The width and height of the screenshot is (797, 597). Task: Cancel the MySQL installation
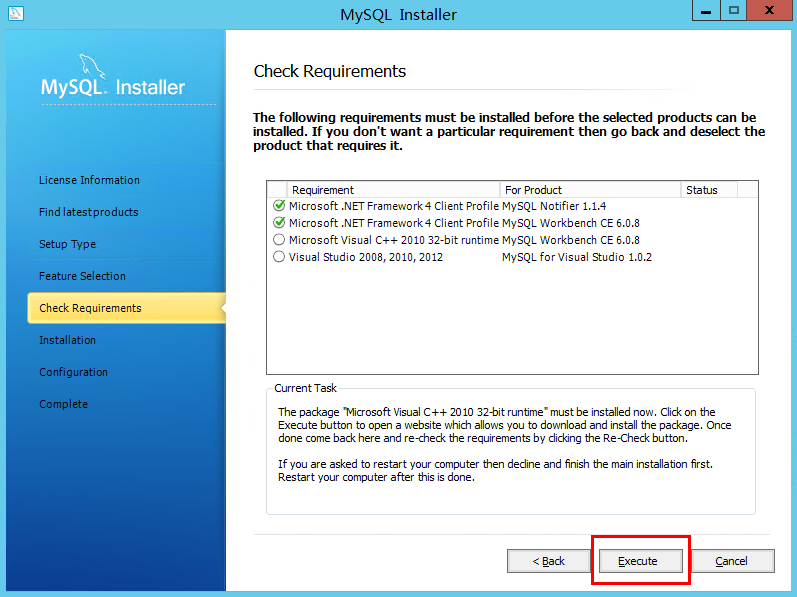(732, 560)
